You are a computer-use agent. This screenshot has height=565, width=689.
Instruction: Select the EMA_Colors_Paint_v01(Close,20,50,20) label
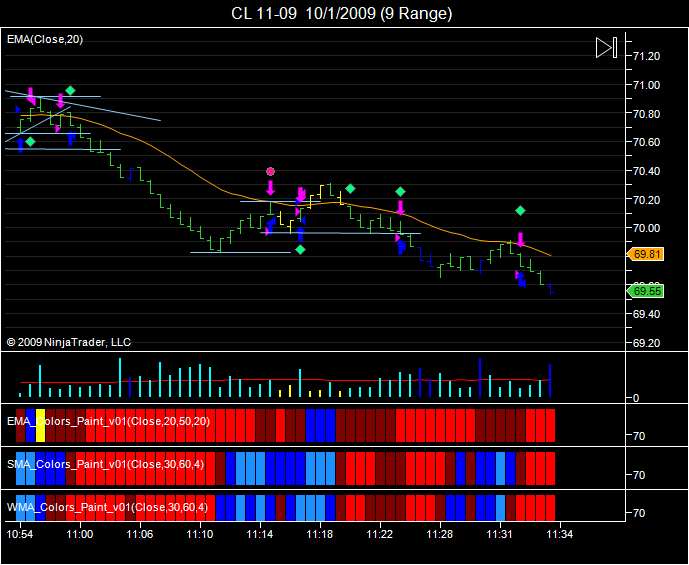(x=109, y=422)
